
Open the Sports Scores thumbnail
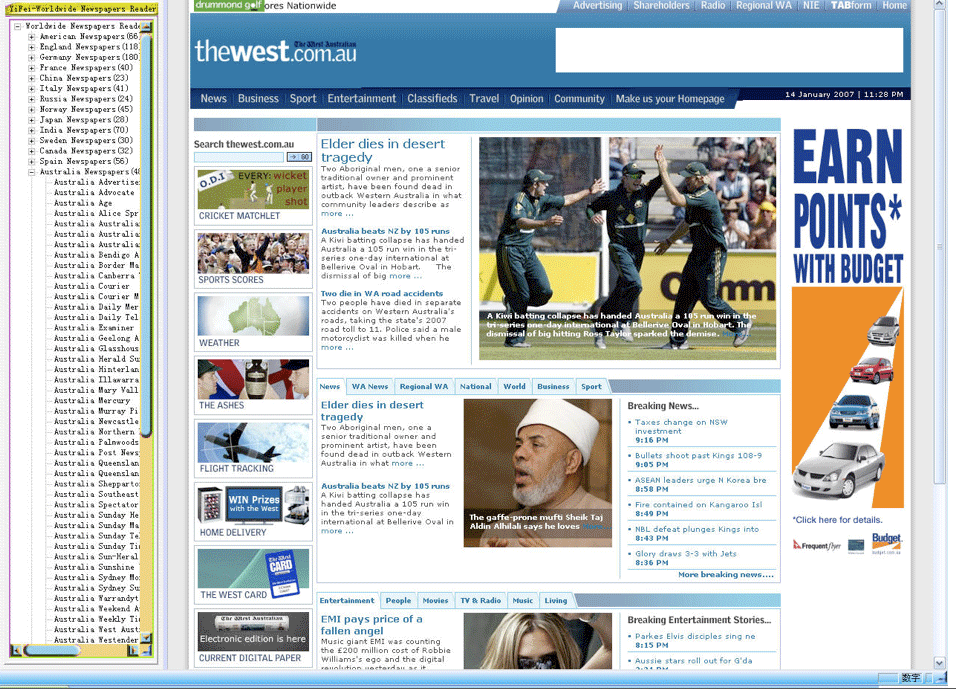253,253
